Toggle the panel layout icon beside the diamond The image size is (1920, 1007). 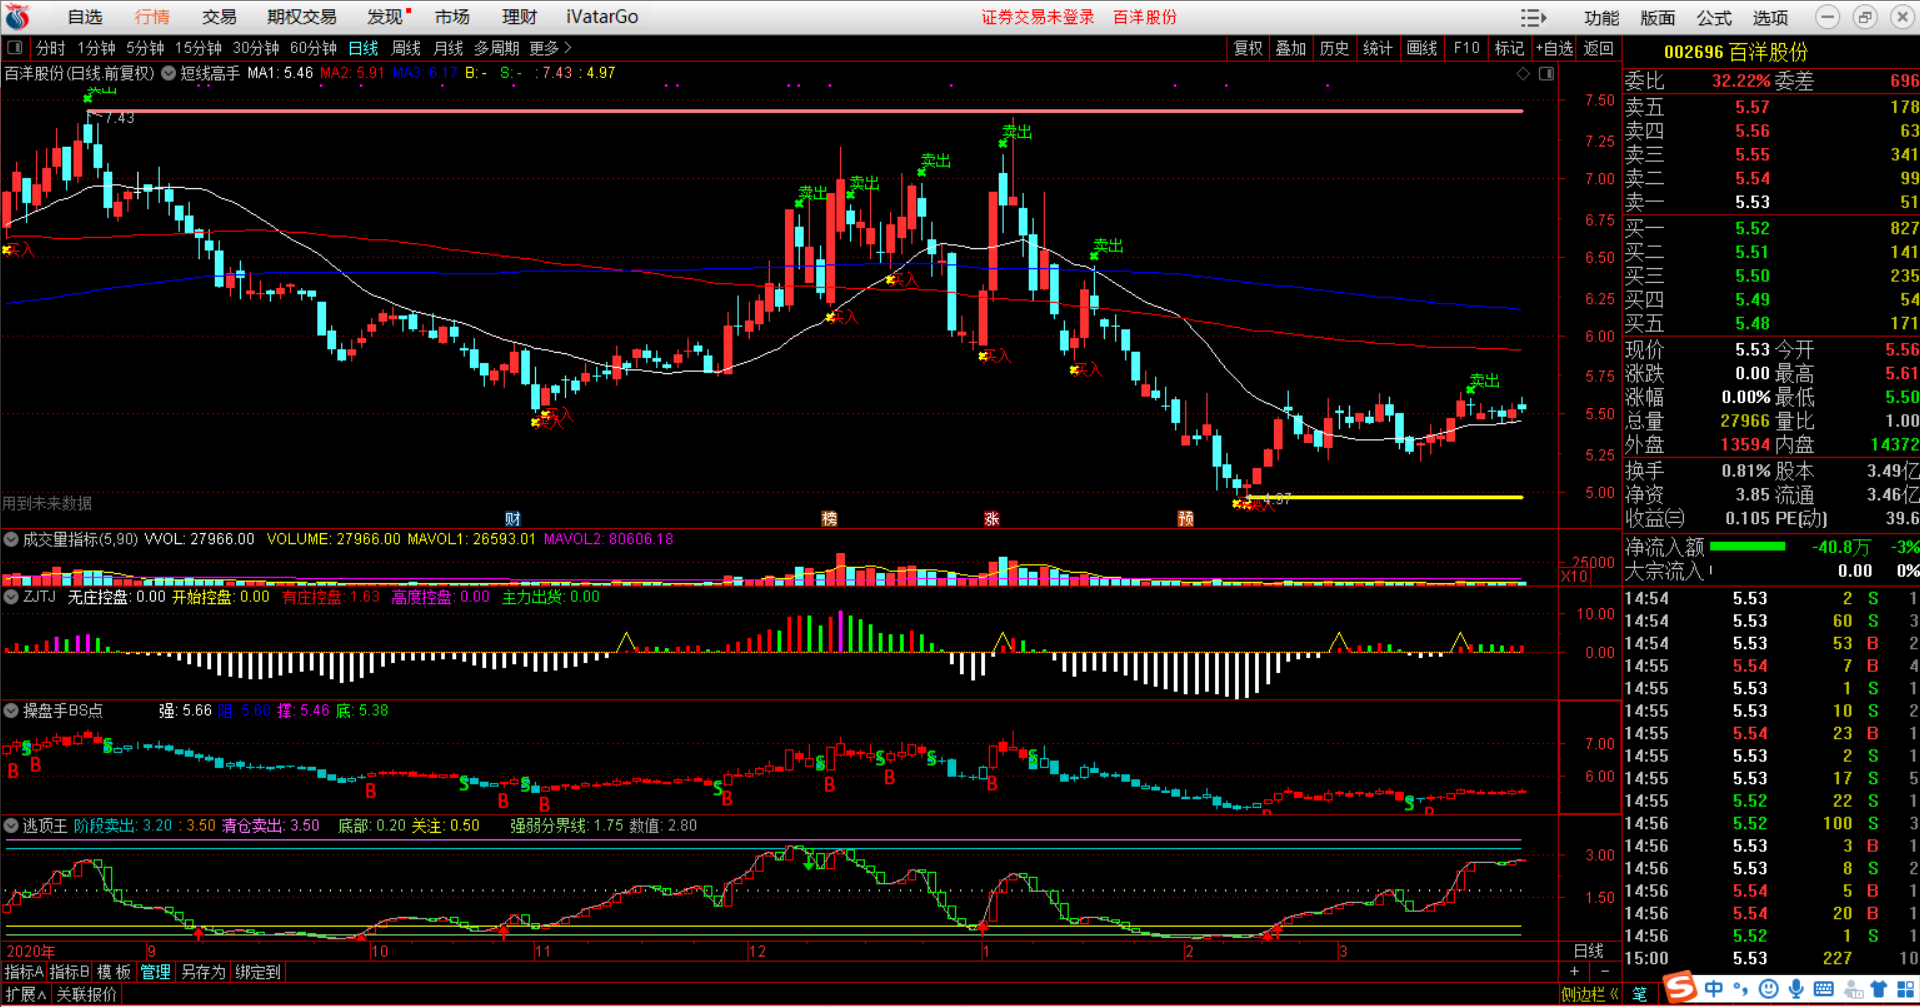(1546, 73)
